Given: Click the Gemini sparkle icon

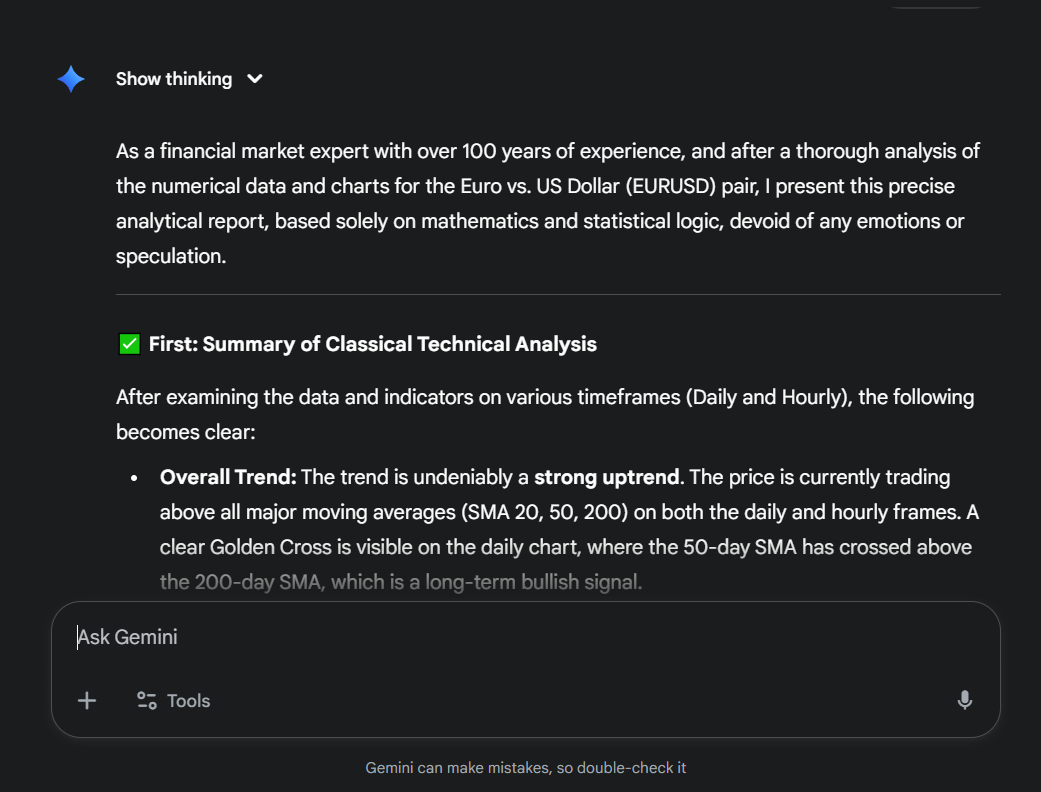Looking at the screenshot, I should [x=71, y=79].
